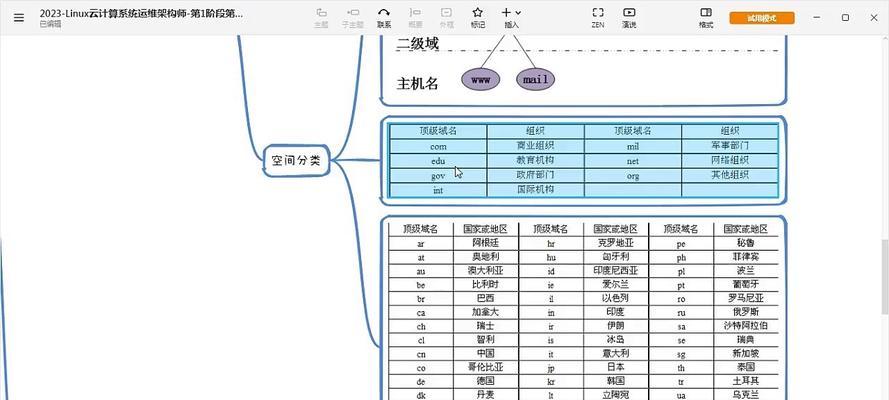Click the 印度尼西亚 cell
The image size is (889, 400).
[615, 271]
